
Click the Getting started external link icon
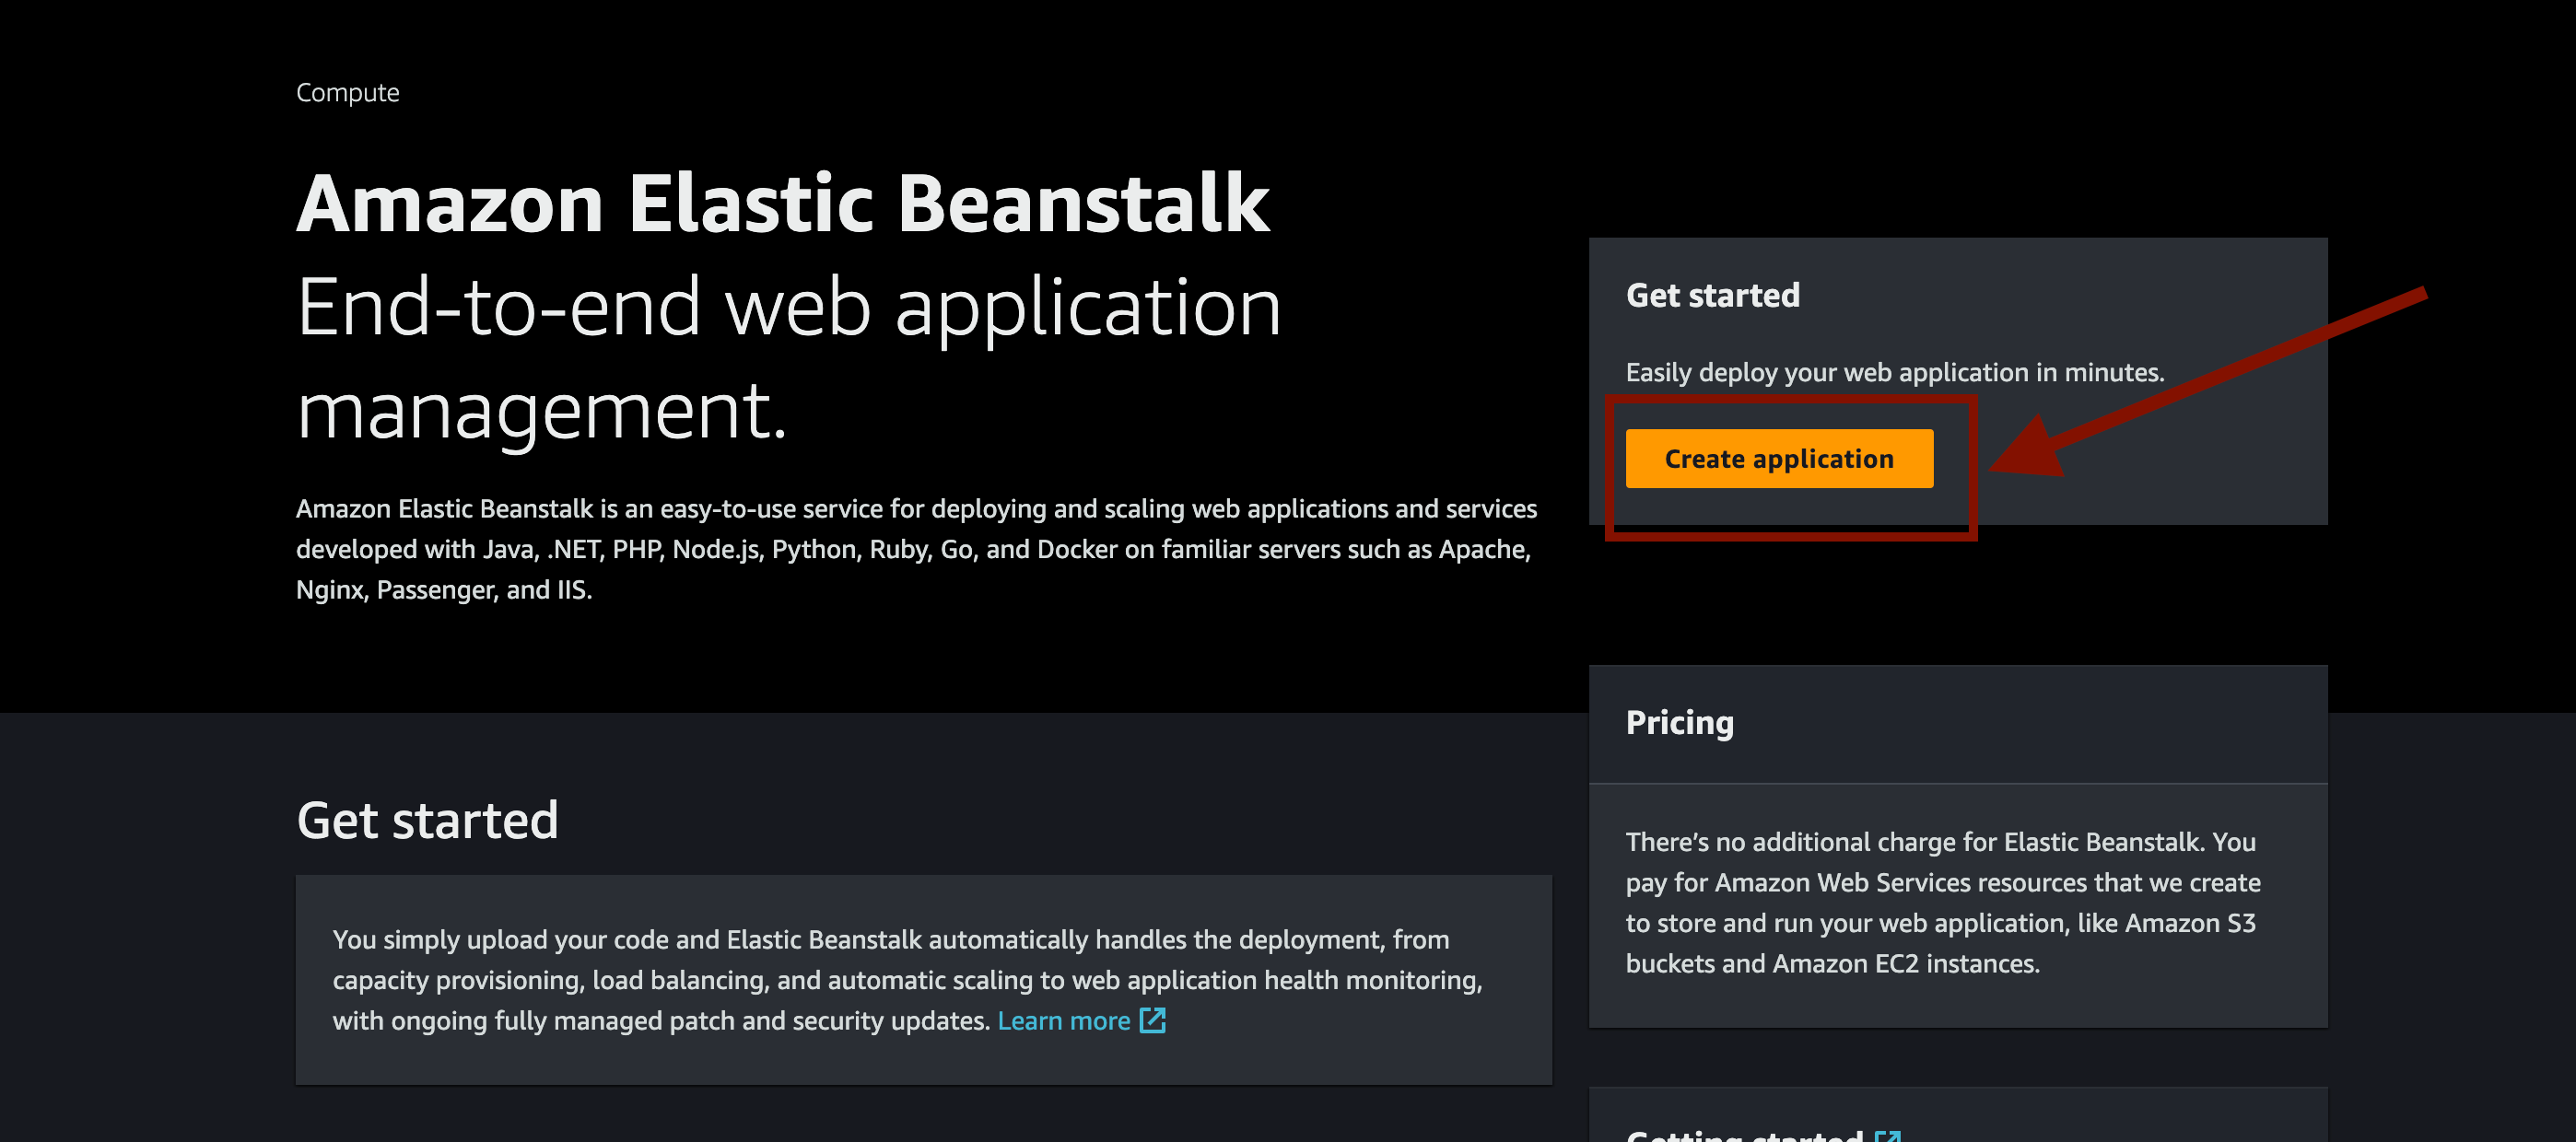pyautogui.click(x=1888, y=1136)
